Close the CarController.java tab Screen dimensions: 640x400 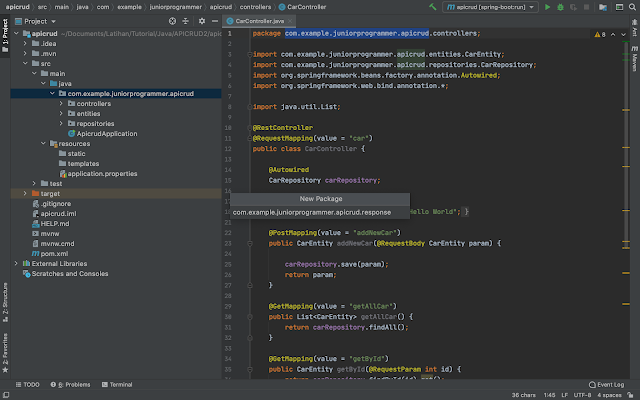[290, 21]
